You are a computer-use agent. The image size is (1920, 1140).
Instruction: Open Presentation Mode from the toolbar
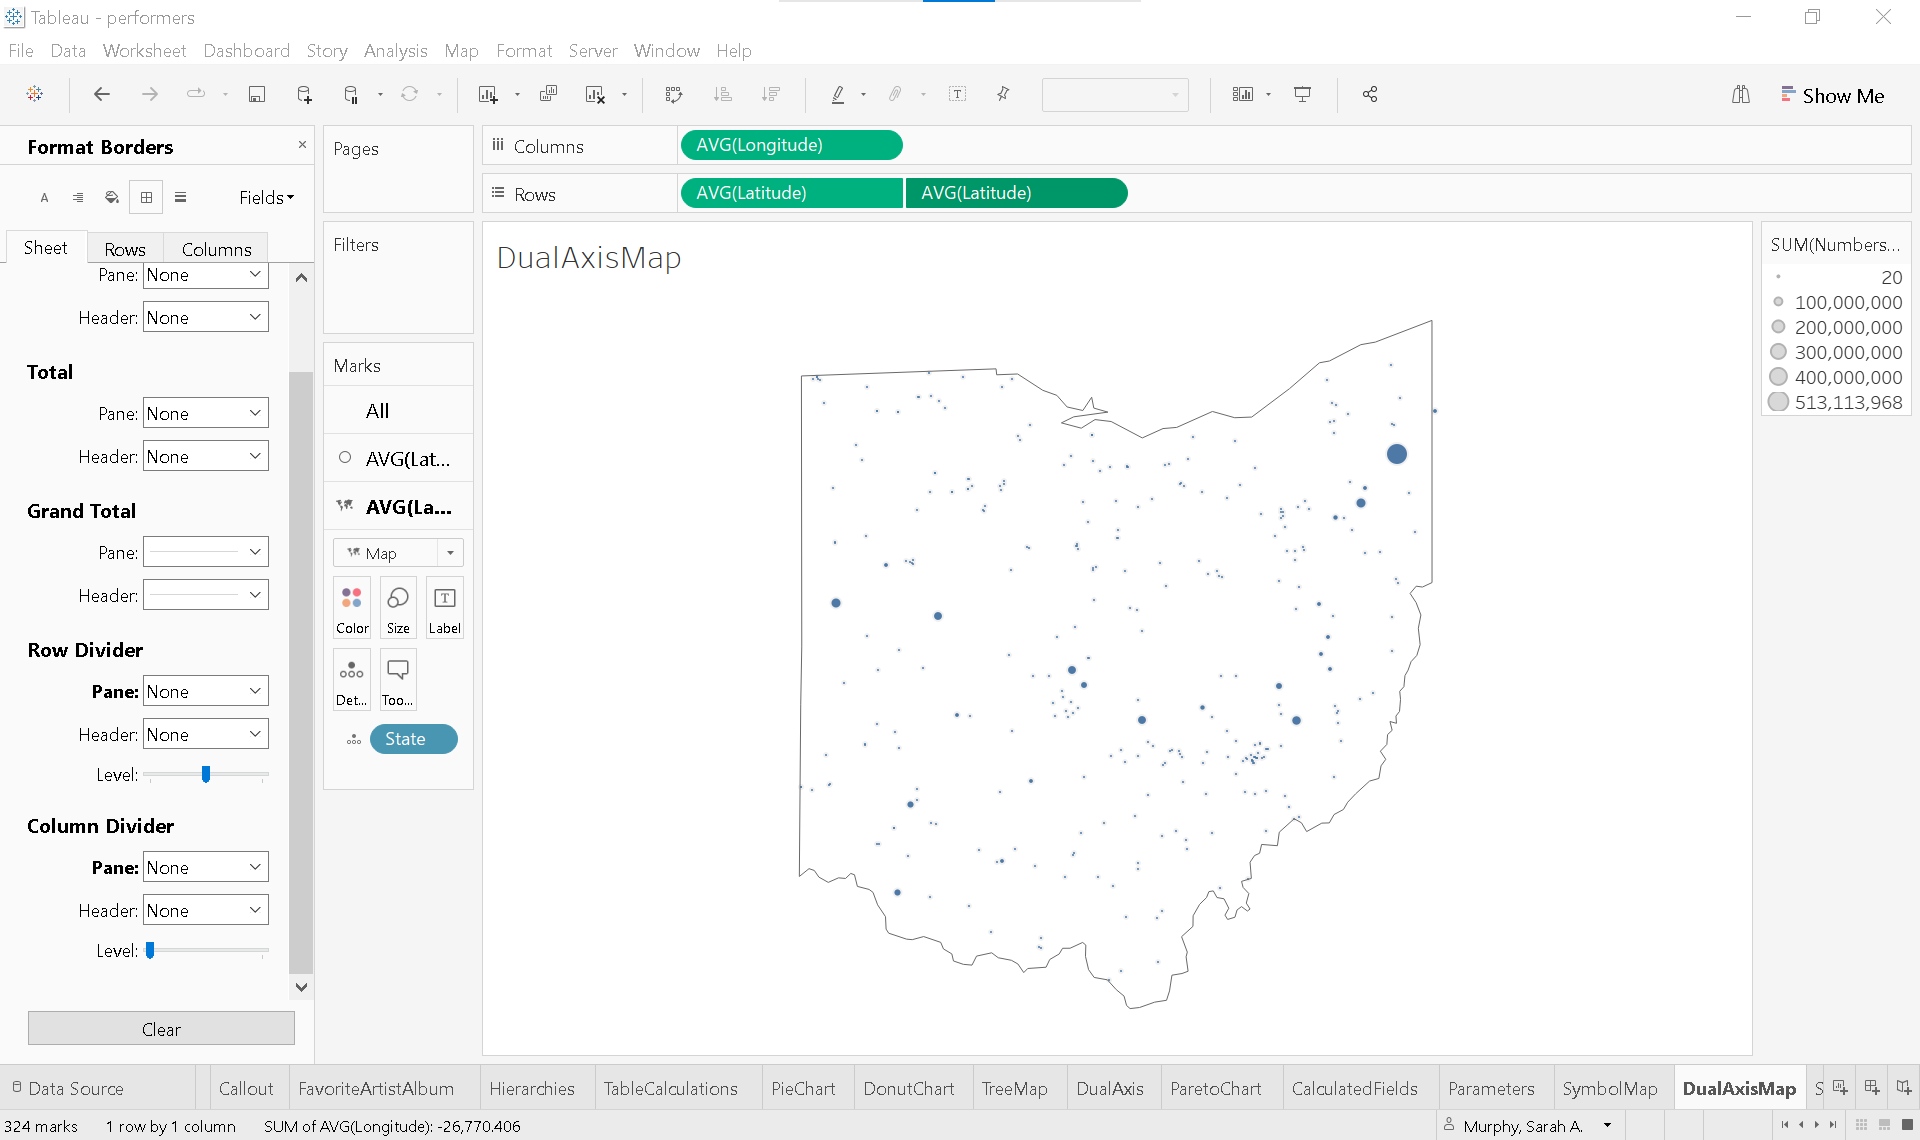[x=1302, y=94]
